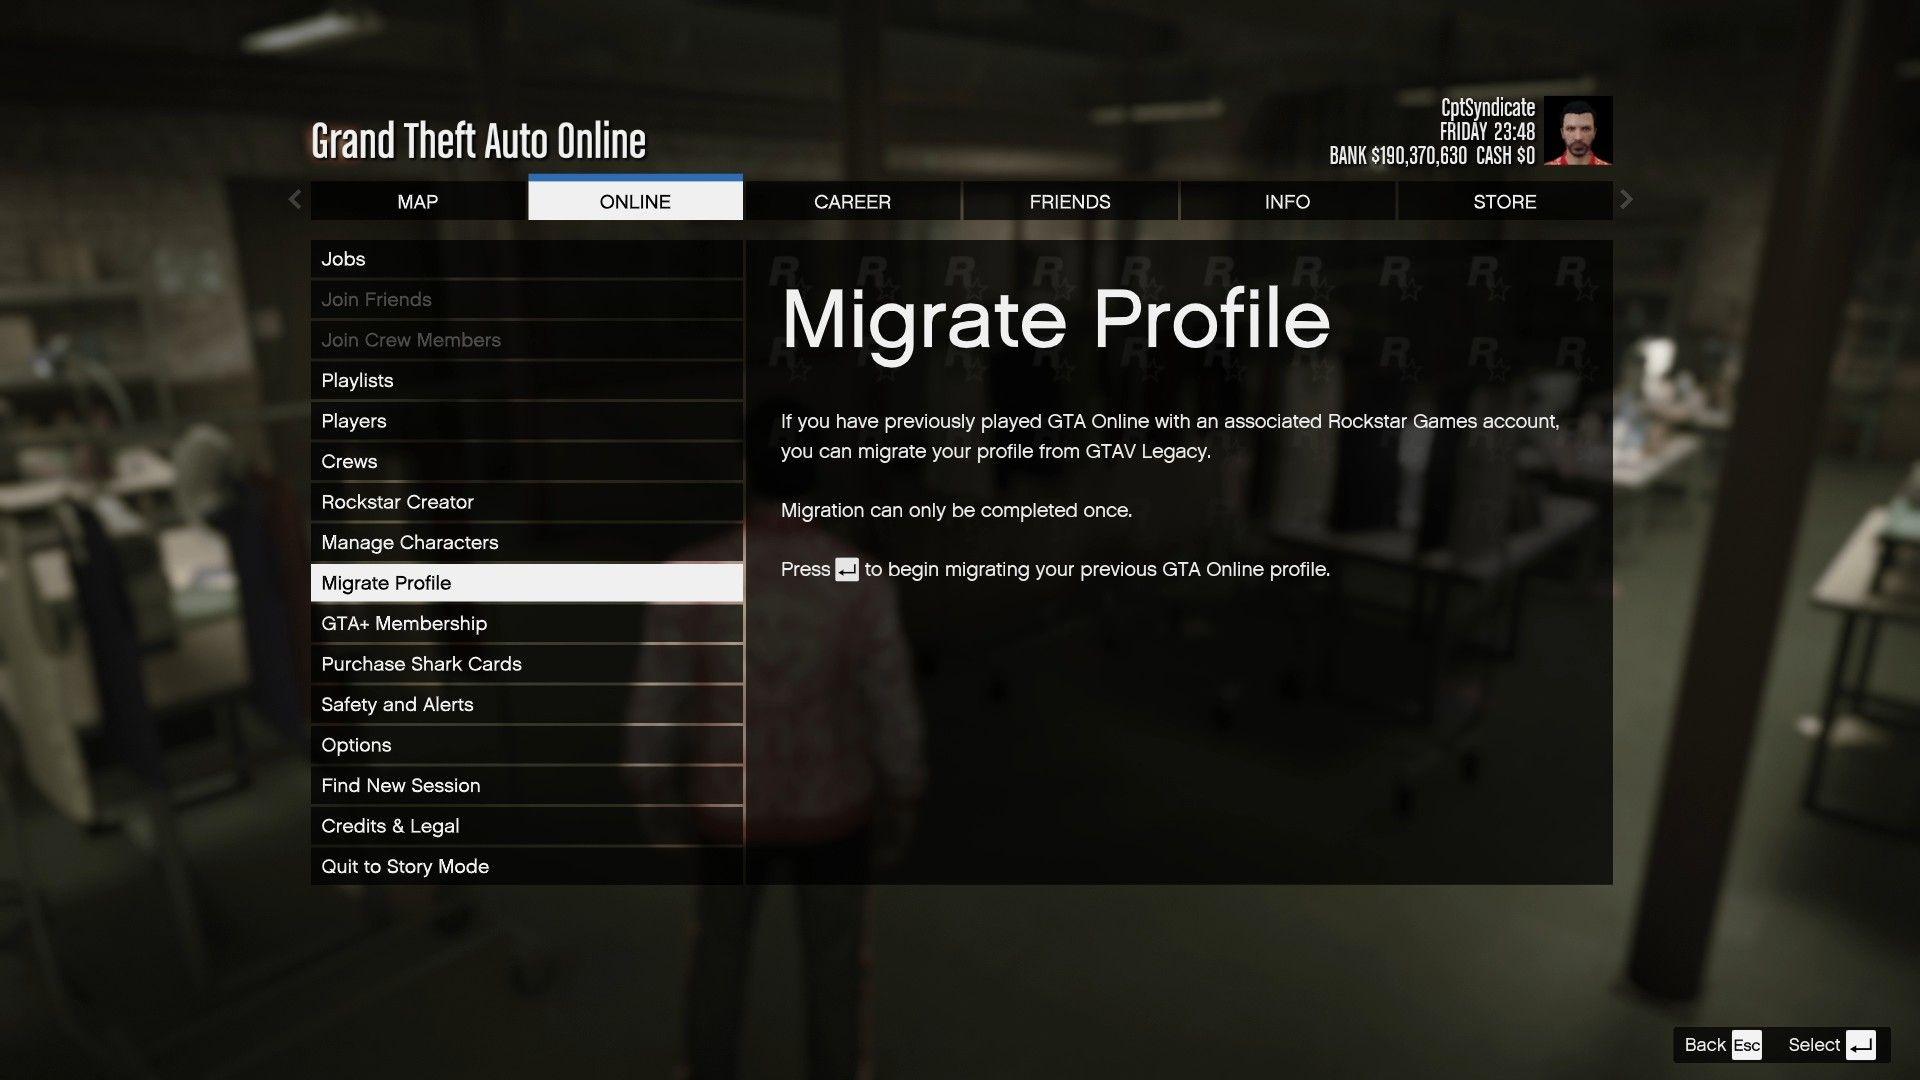
Task: Open the CAREER tab
Action: click(852, 201)
